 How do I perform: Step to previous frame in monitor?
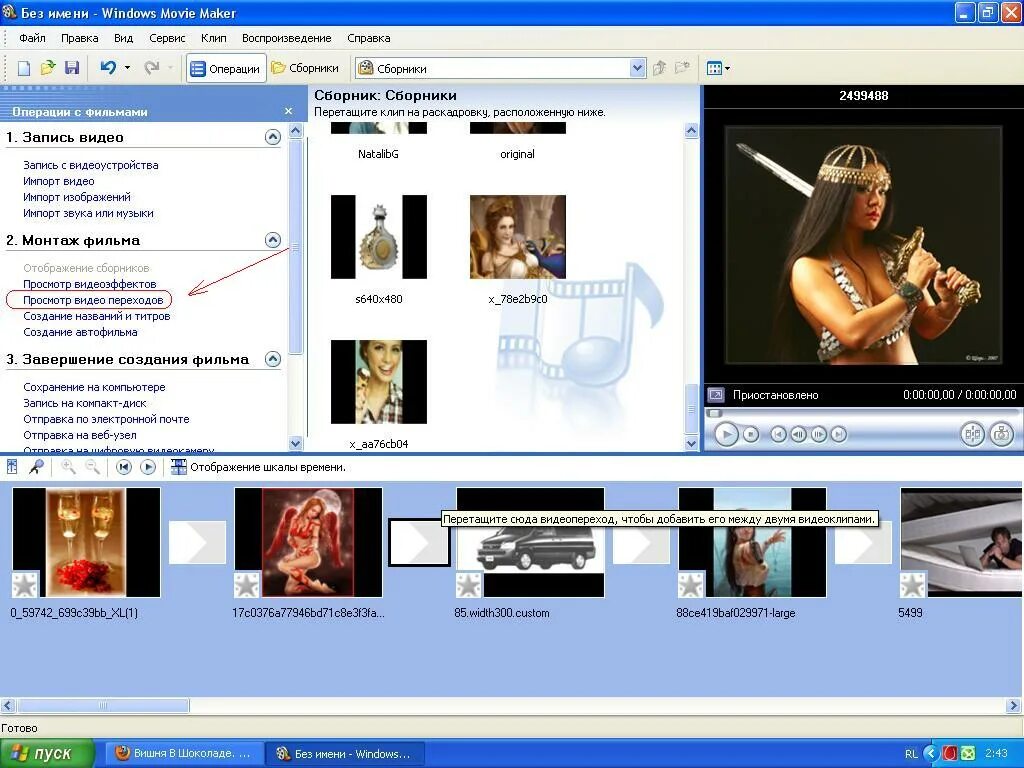[x=798, y=434]
